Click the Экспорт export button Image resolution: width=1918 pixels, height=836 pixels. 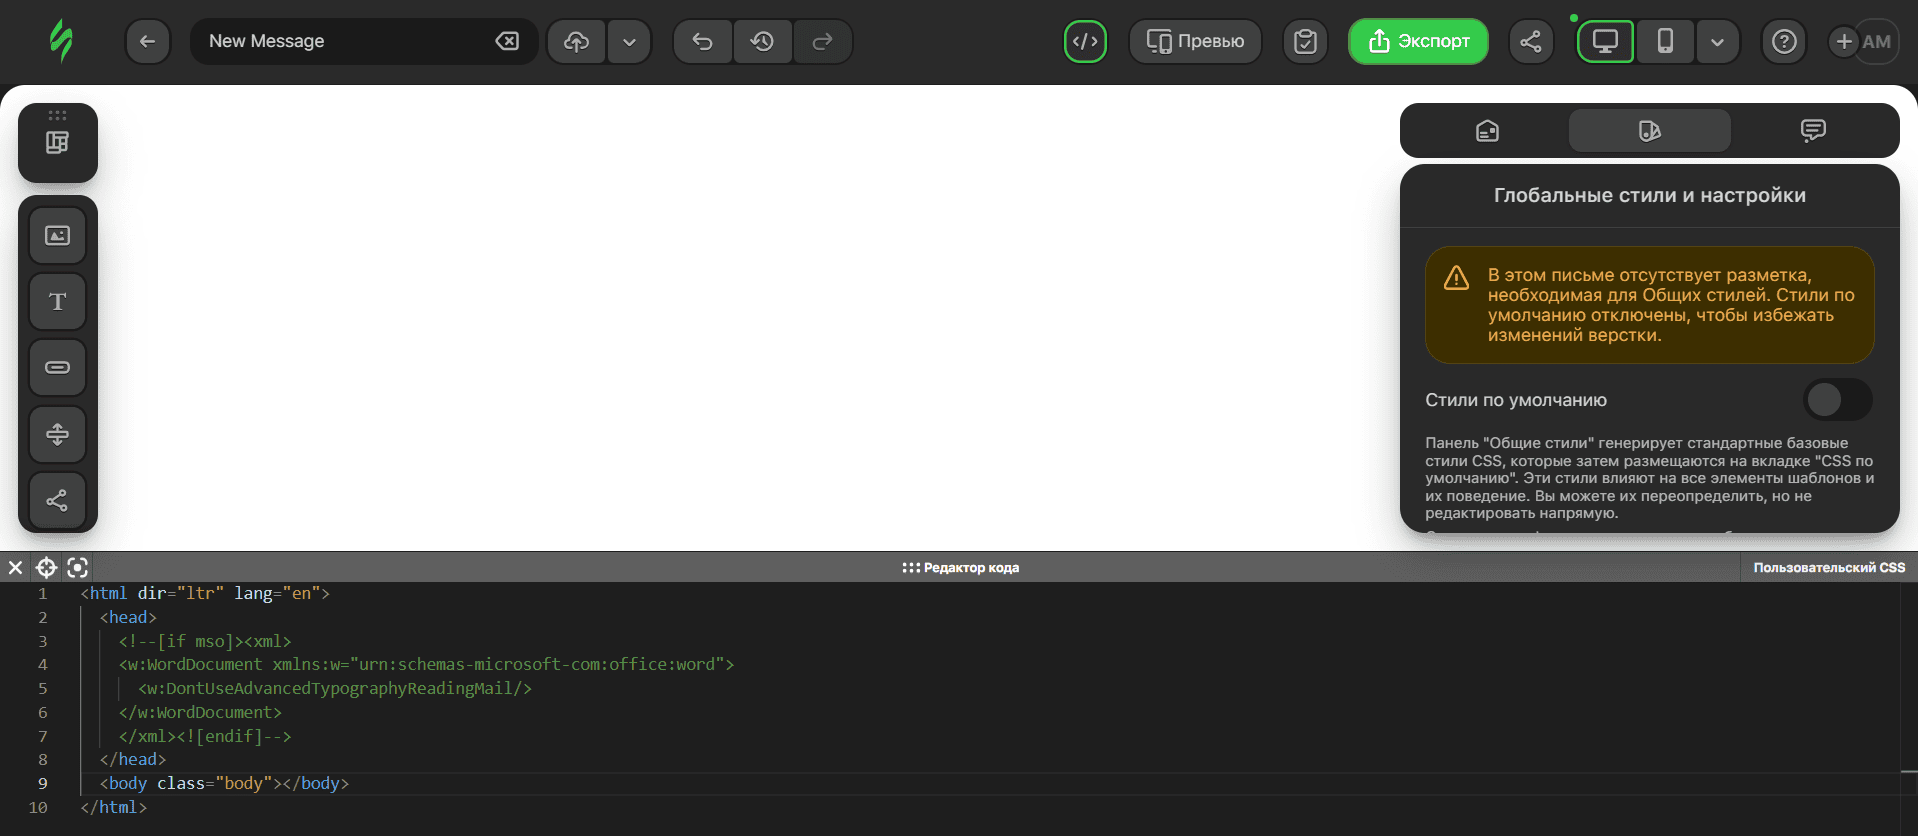click(1418, 42)
